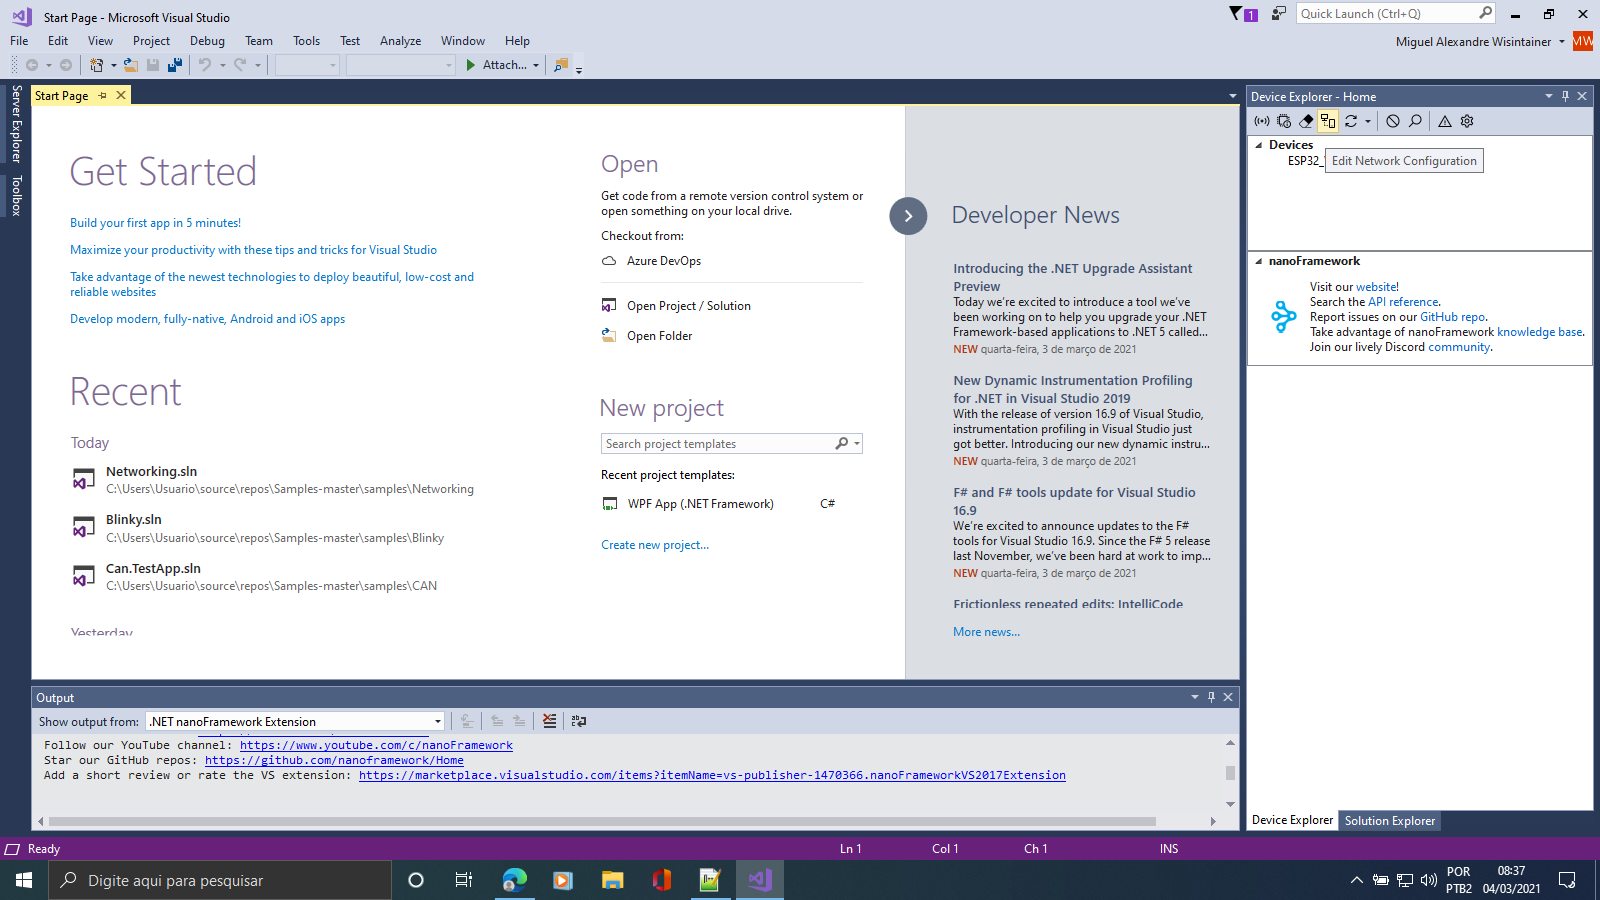The width and height of the screenshot is (1600, 900).
Task: Open the Device Explorer window position dropdown
Action: coord(1548,96)
